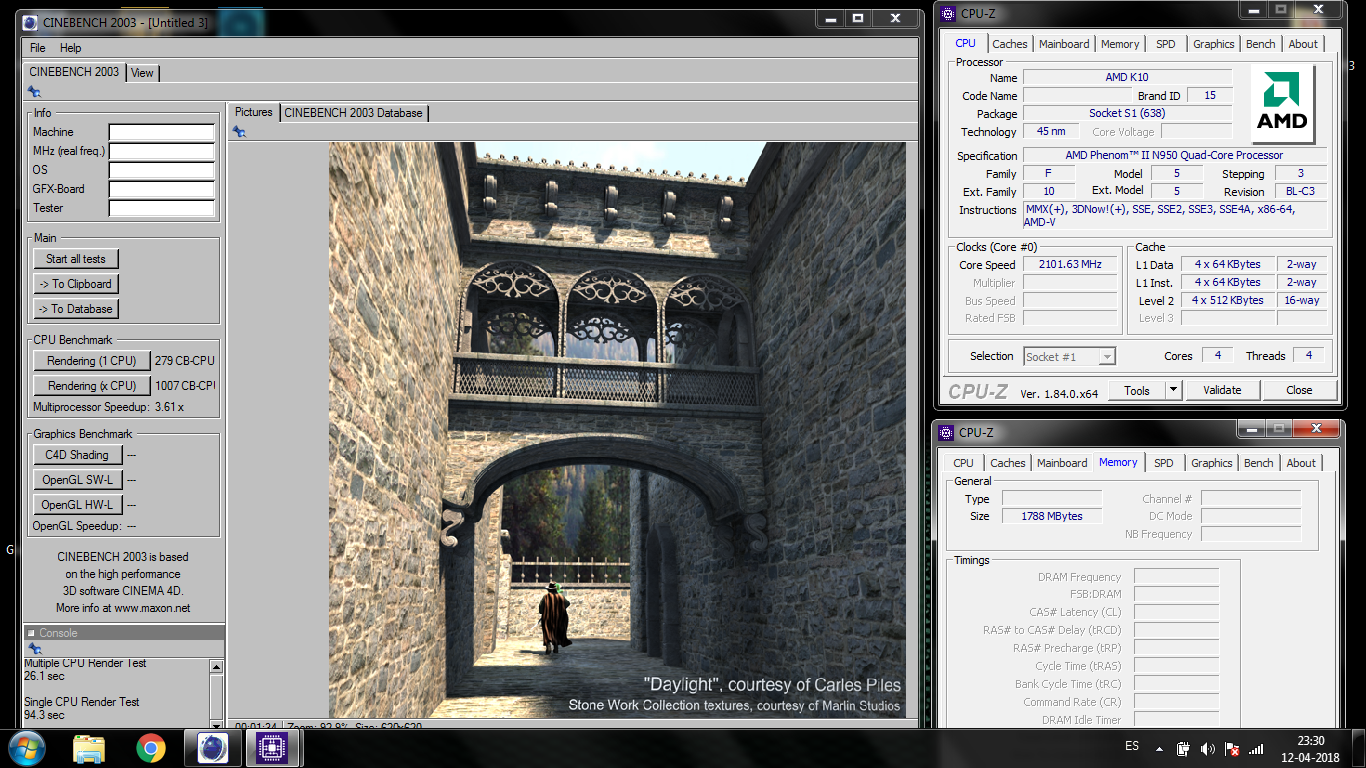
Task: Open the Action Center flag icon
Action: [x=1232, y=748]
